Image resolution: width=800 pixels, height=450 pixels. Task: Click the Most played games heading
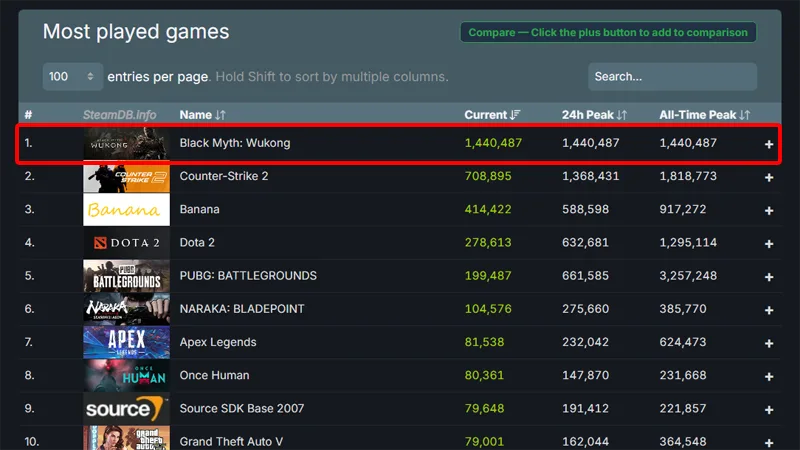pos(136,32)
